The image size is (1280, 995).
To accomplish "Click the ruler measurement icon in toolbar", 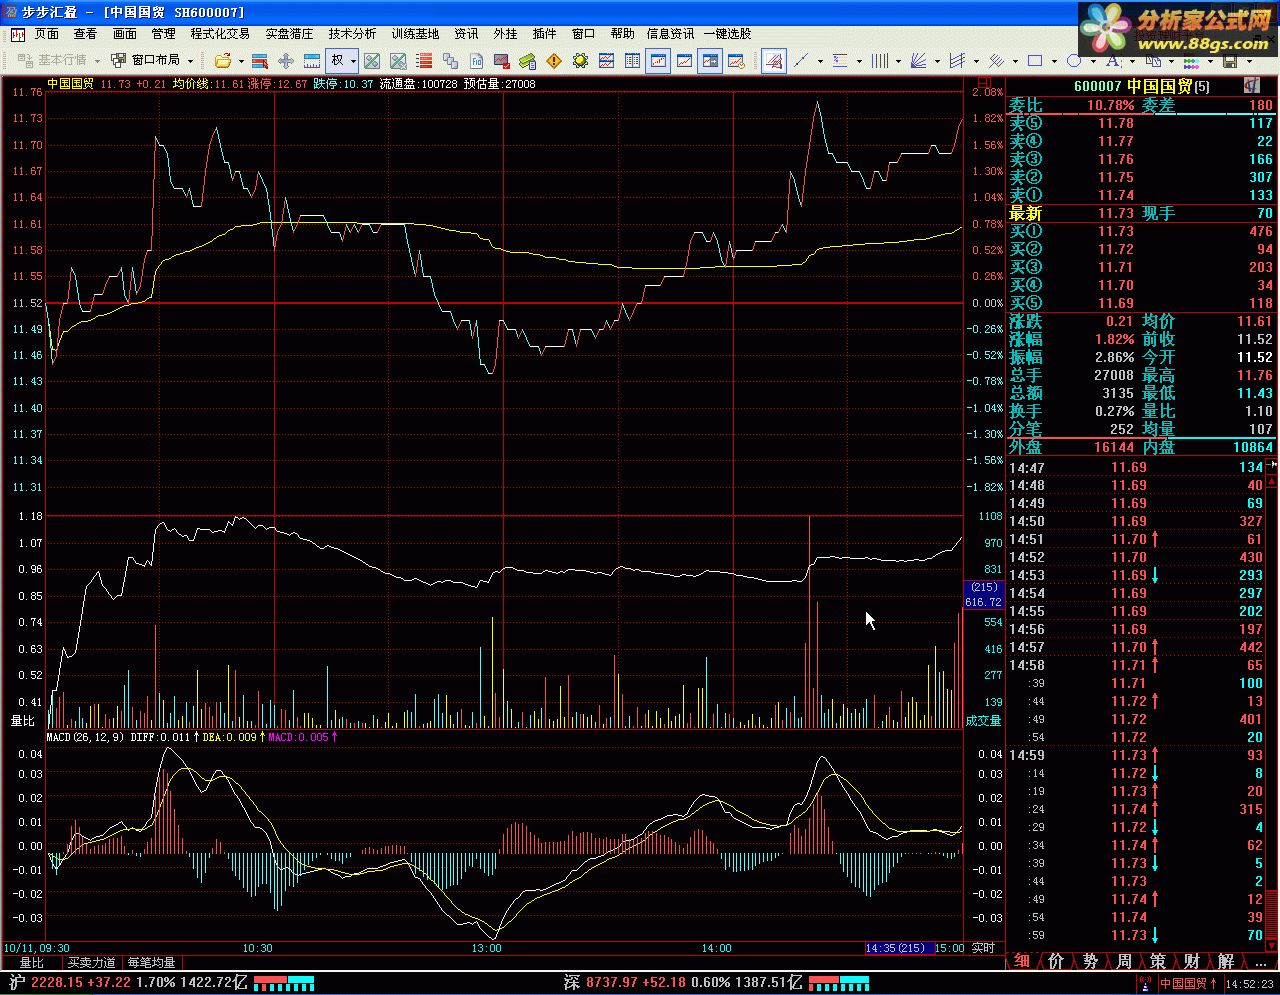I will (312, 61).
